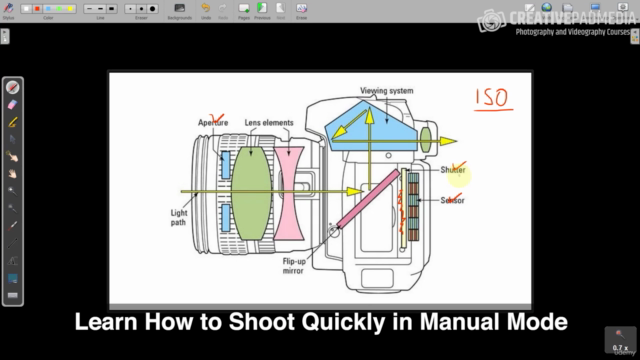Select the Eraser tool in palette
This screenshot has width=640, height=360.
[x=13, y=105]
